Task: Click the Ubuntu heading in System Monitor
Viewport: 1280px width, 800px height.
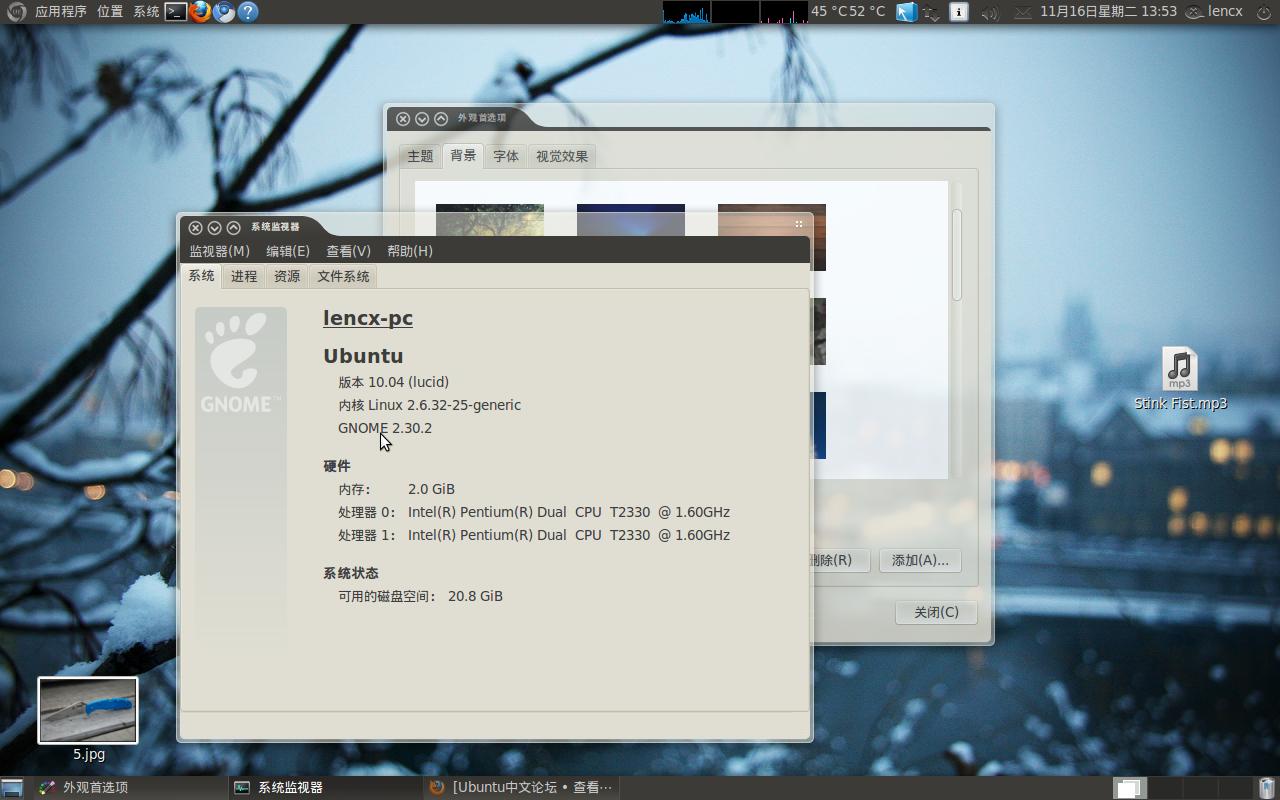Action: [x=363, y=356]
